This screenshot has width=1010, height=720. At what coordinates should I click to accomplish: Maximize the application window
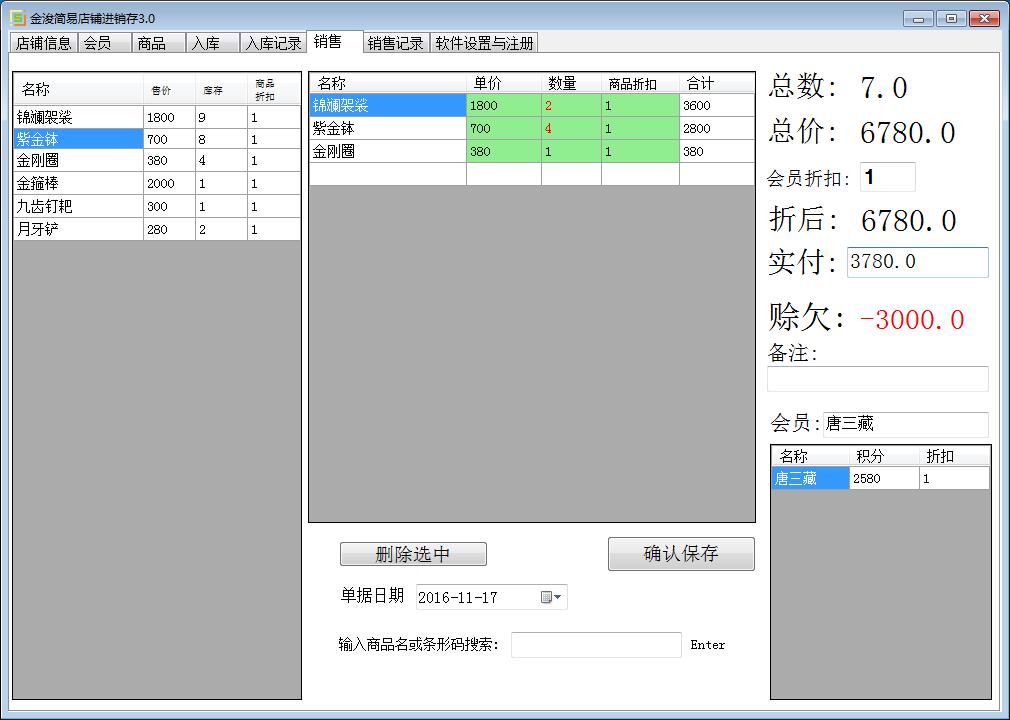coord(951,19)
